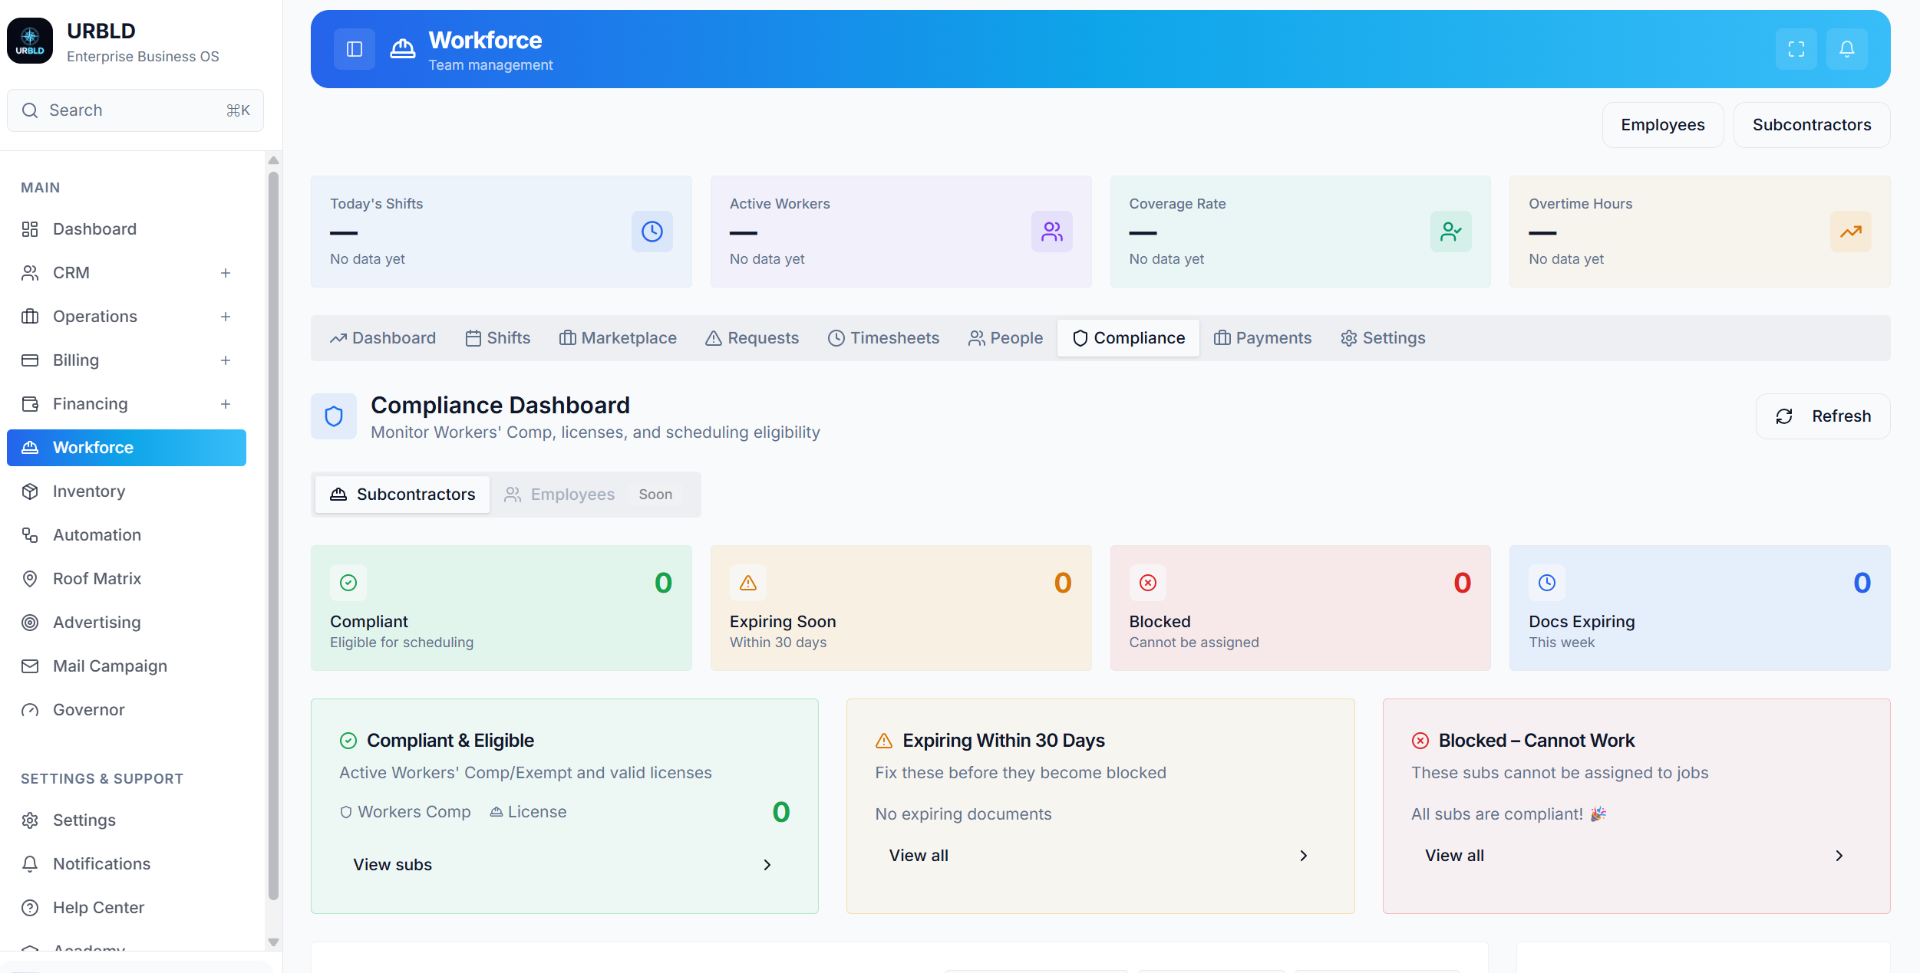The image size is (1920, 973).
Task: Expand the Financing submenu plus
Action: click(226, 404)
